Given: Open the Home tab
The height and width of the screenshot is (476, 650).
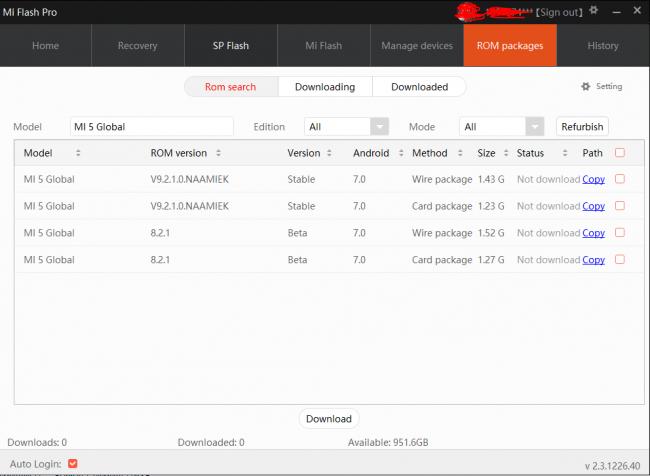Looking at the screenshot, I should pyautogui.click(x=46, y=45).
